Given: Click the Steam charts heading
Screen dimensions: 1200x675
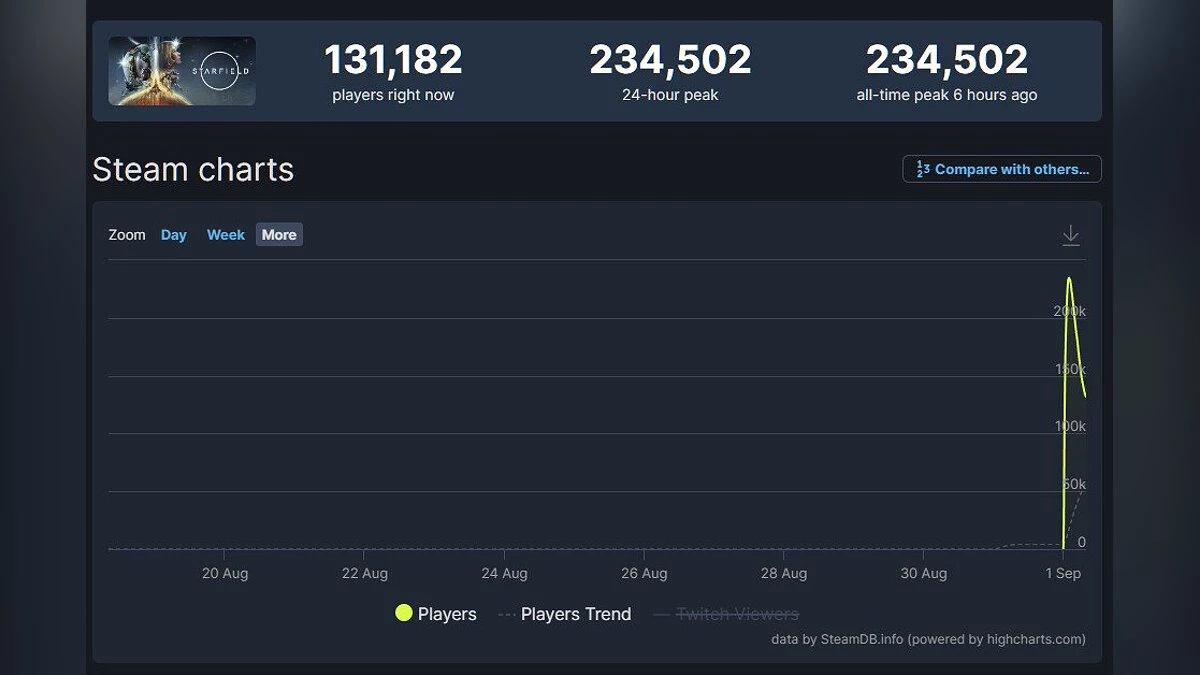Looking at the screenshot, I should [x=193, y=170].
